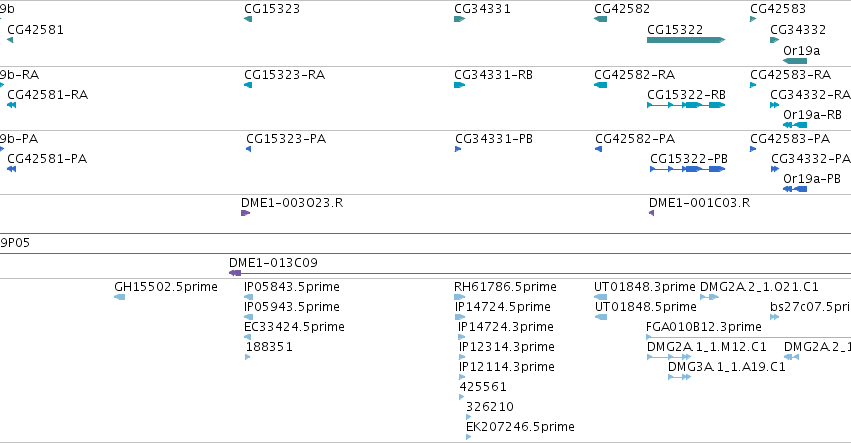Screen dimensions: 851x443
Task: Click the feature labeled 326210
Action: click(490, 407)
